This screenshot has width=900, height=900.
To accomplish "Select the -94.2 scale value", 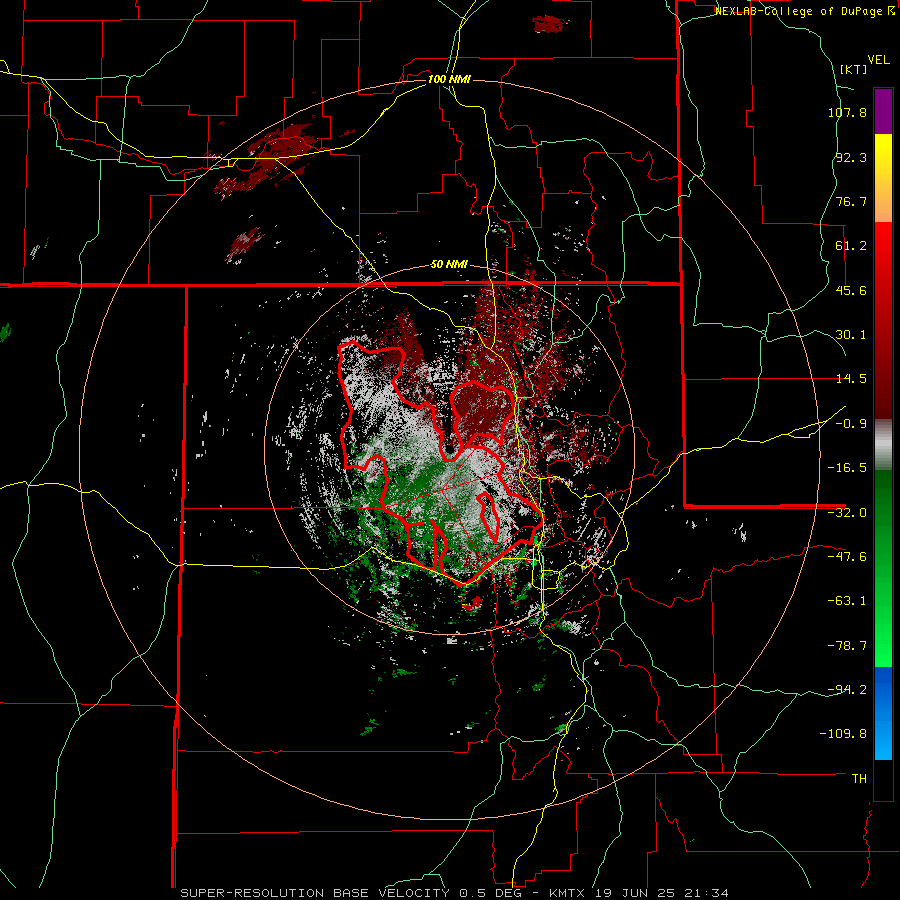I will tap(847, 690).
